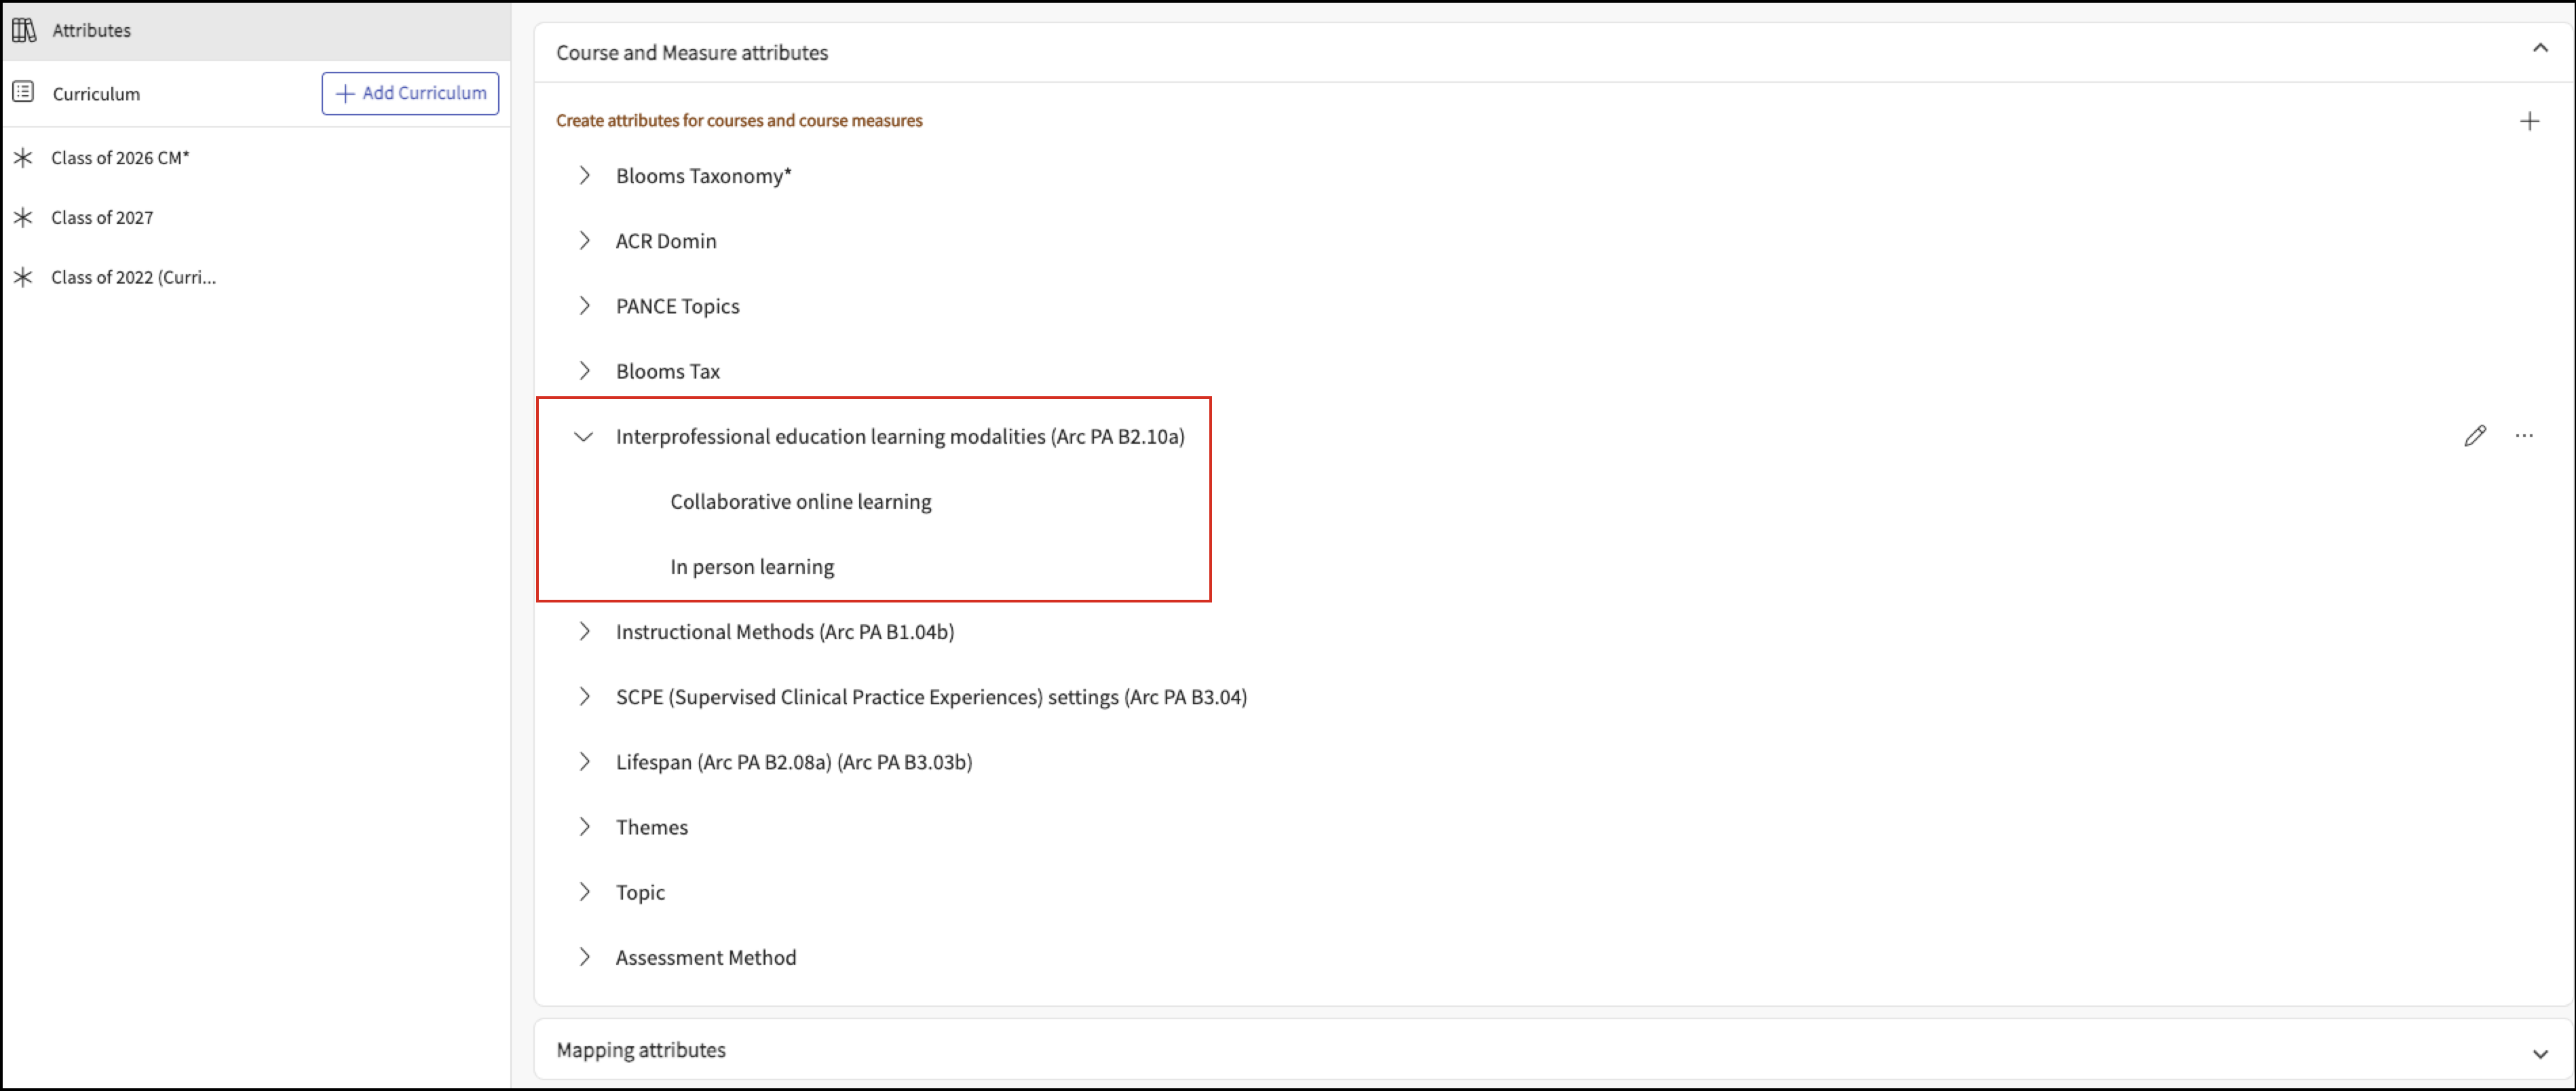This screenshot has height=1091, width=2576.
Task: Click the Add Curriculum button
Action: [x=410, y=93]
